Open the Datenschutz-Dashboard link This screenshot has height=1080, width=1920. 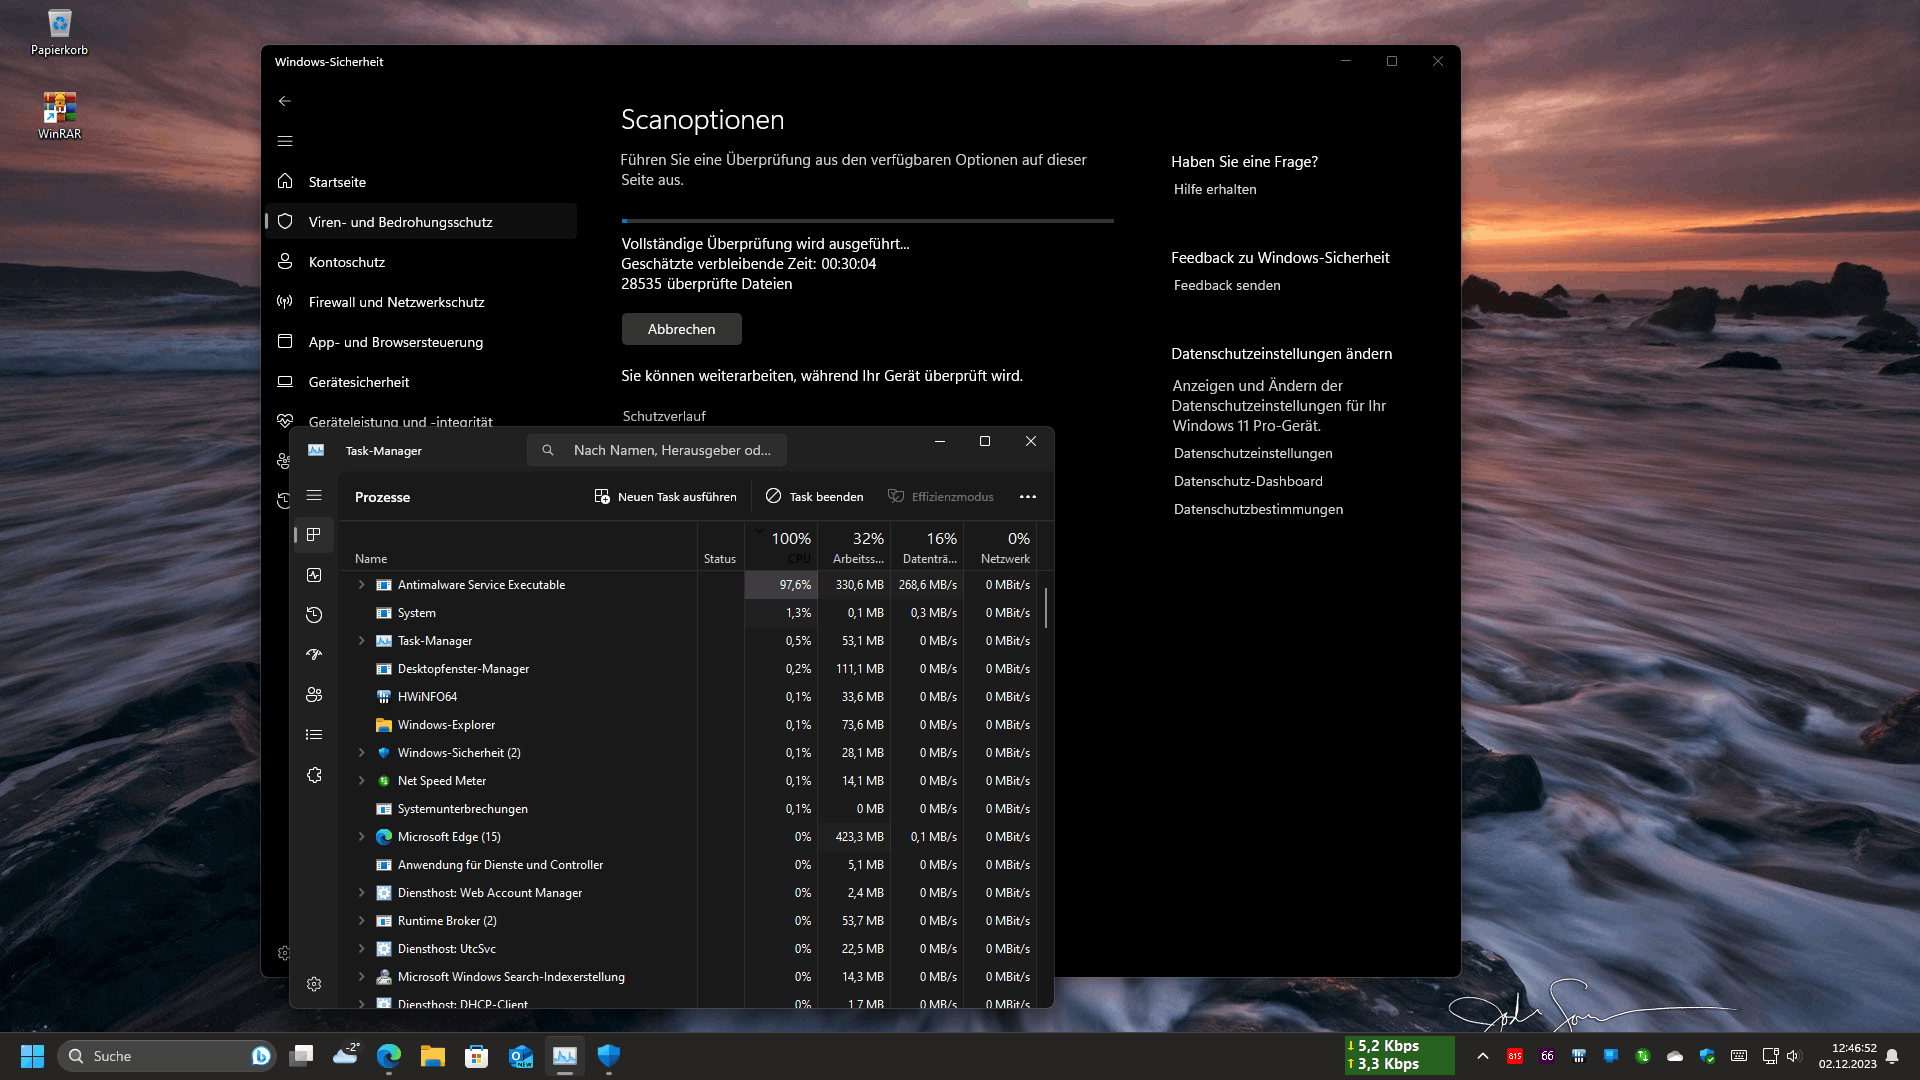1247,481
